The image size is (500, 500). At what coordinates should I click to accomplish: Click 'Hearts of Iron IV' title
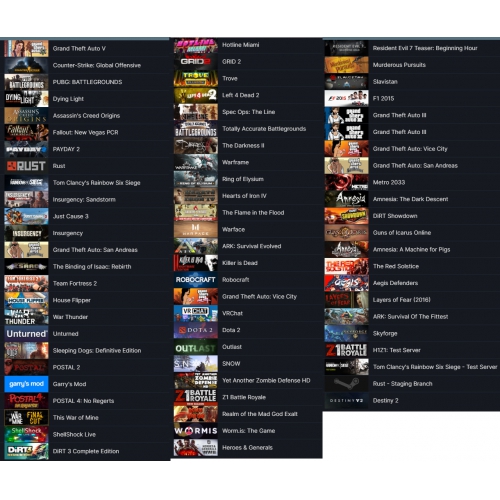click(x=244, y=196)
